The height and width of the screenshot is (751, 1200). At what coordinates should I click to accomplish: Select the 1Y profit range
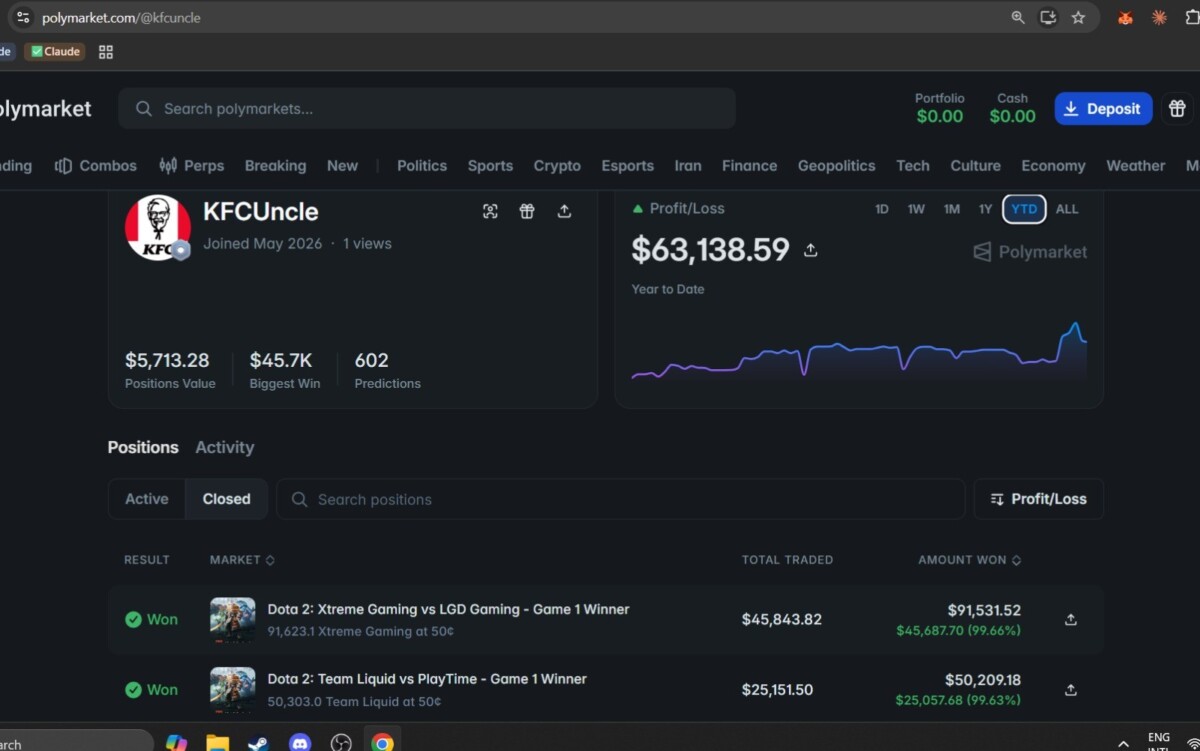(985, 209)
